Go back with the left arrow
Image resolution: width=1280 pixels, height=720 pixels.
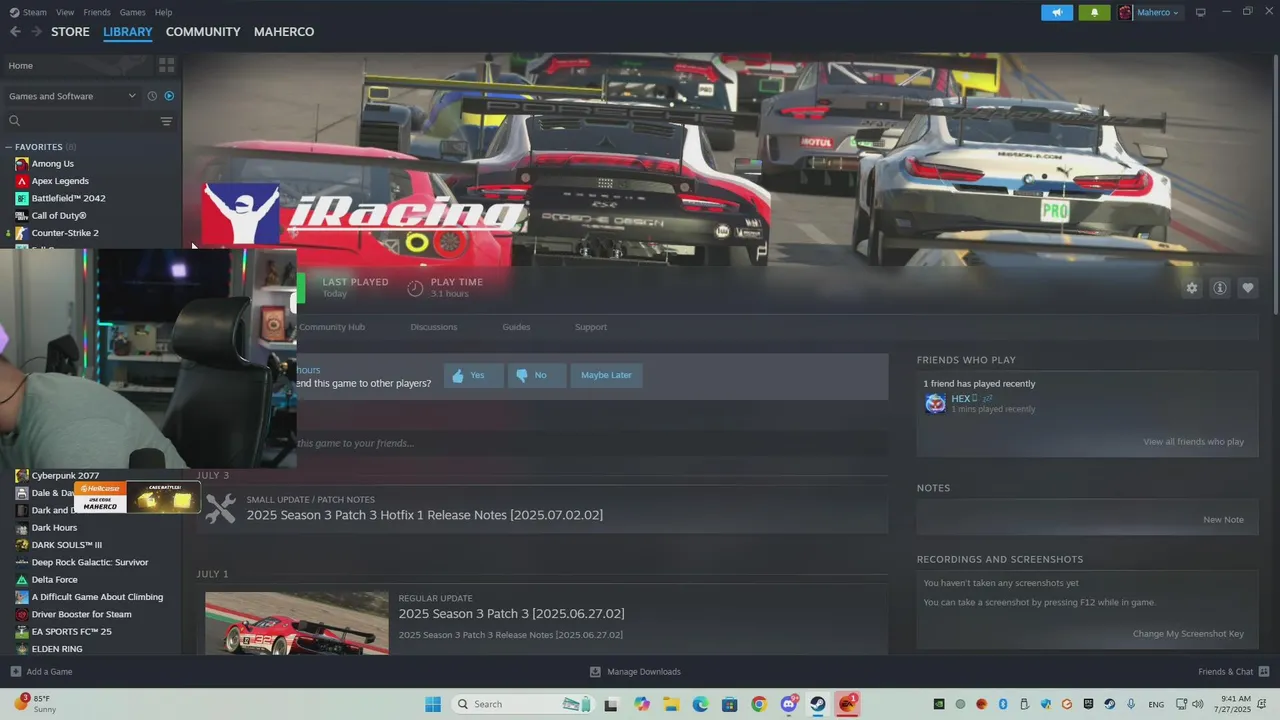point(15,32)
